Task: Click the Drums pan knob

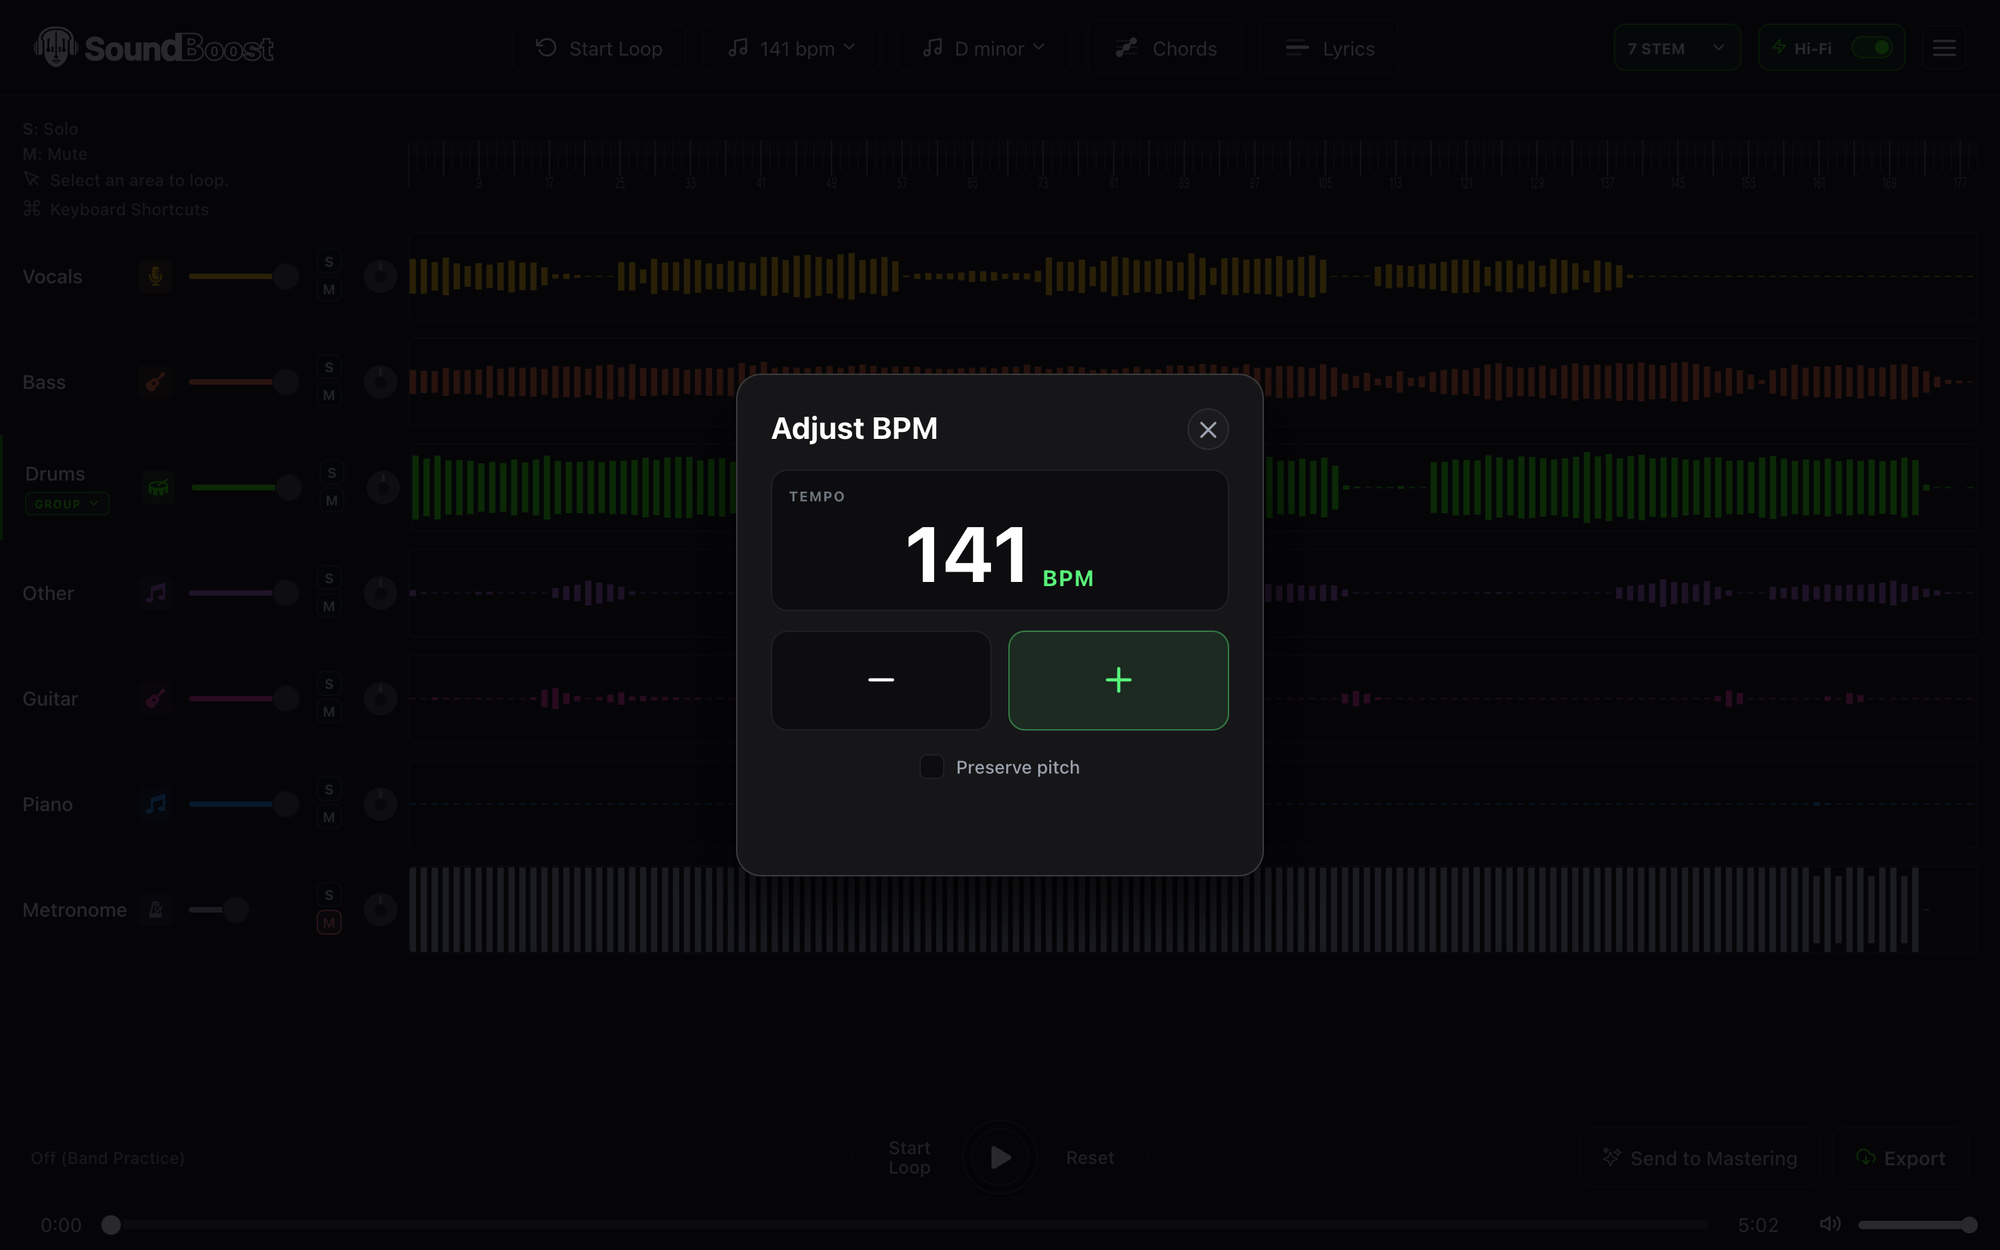Action: pyautogui.click(x=383, y=487)
